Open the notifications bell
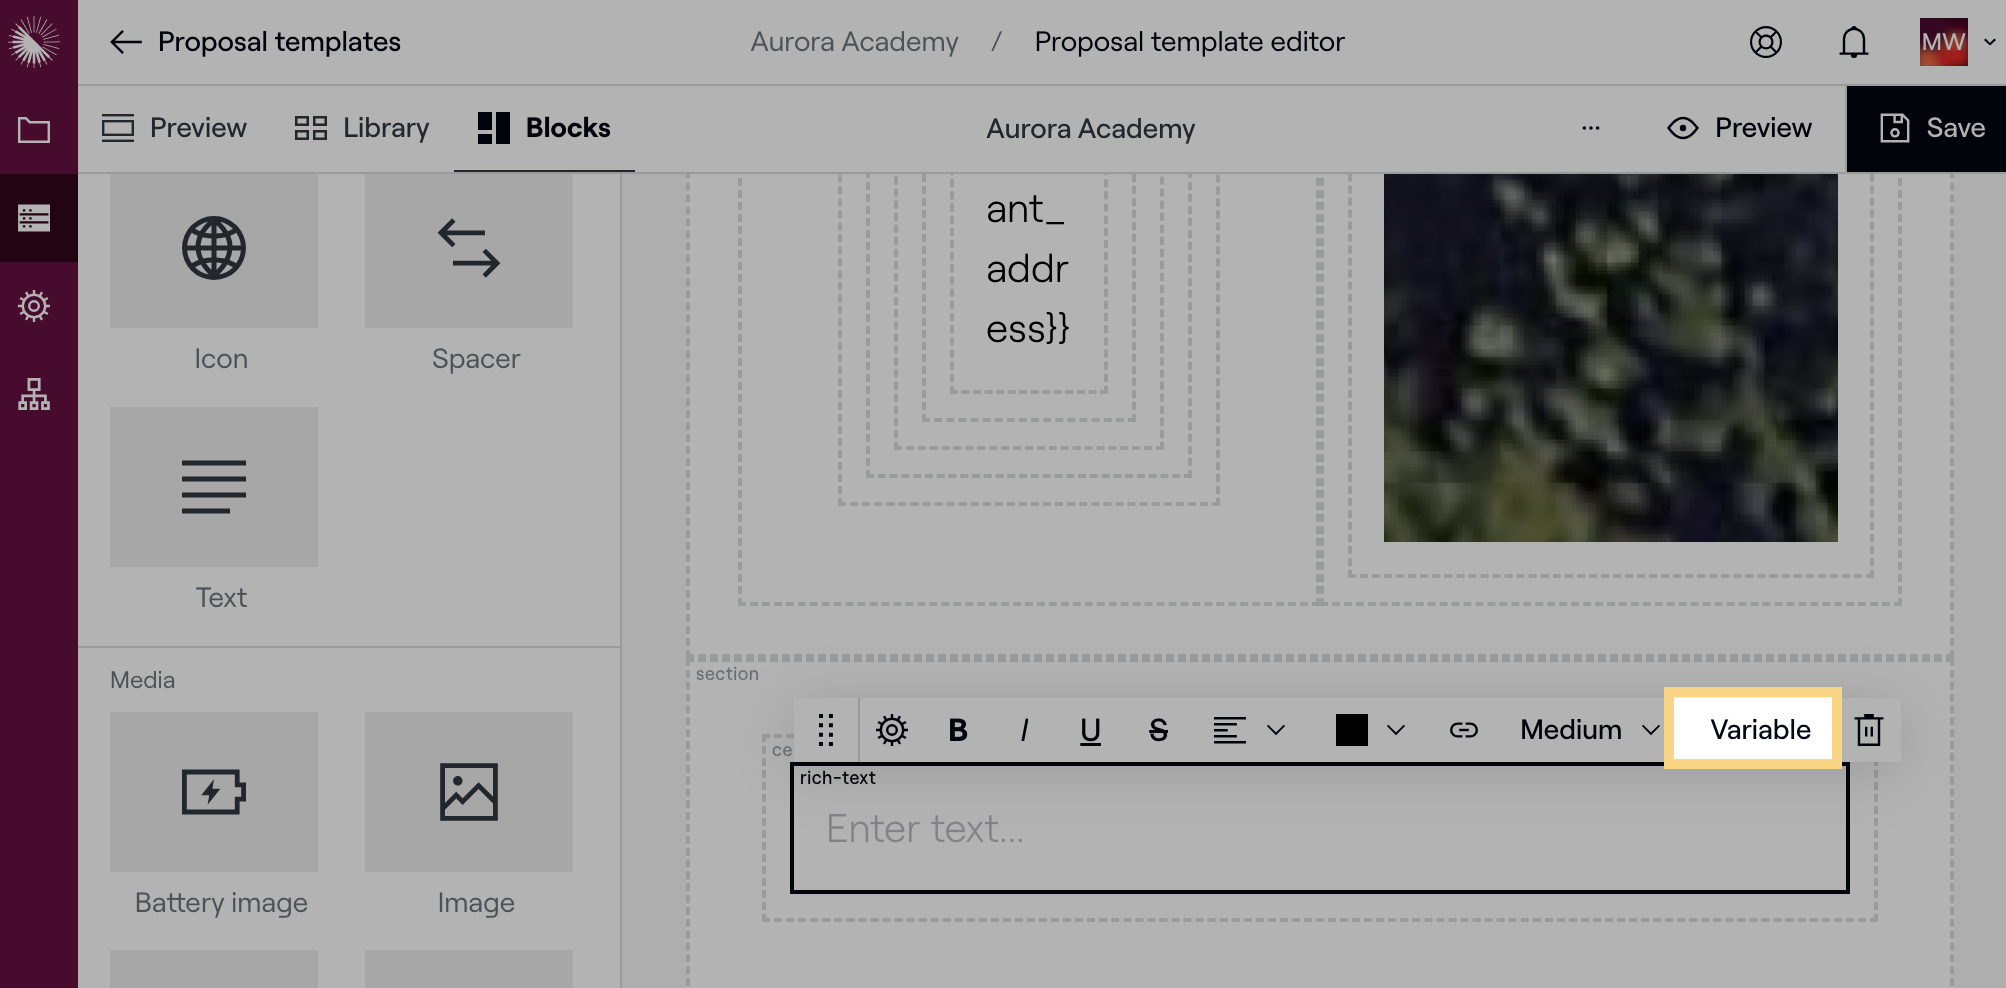Image resolution: width=2006 pixels, height=988 pixels. click(1853, 42)
